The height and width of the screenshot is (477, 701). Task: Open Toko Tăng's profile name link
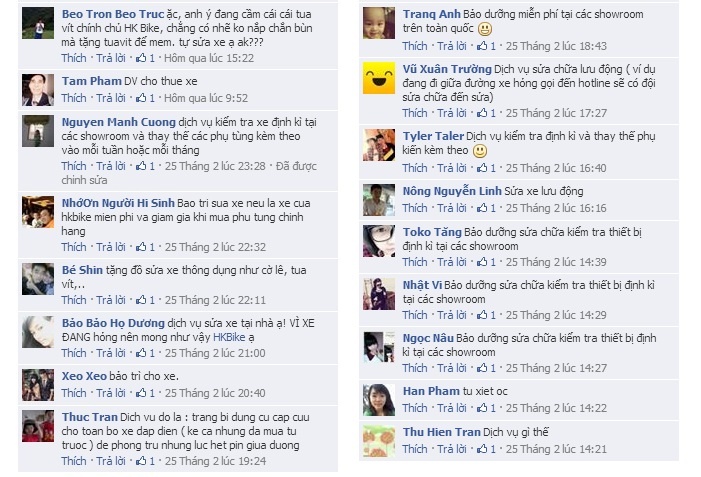pos(432,232)
